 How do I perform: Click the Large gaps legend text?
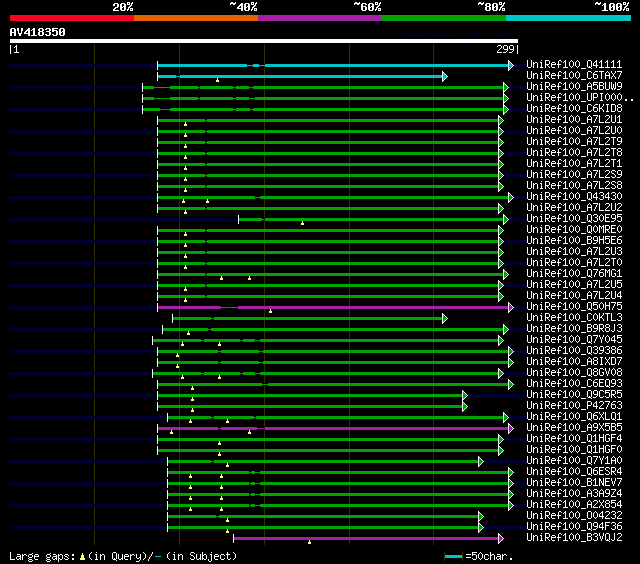(x=123, y=557)
